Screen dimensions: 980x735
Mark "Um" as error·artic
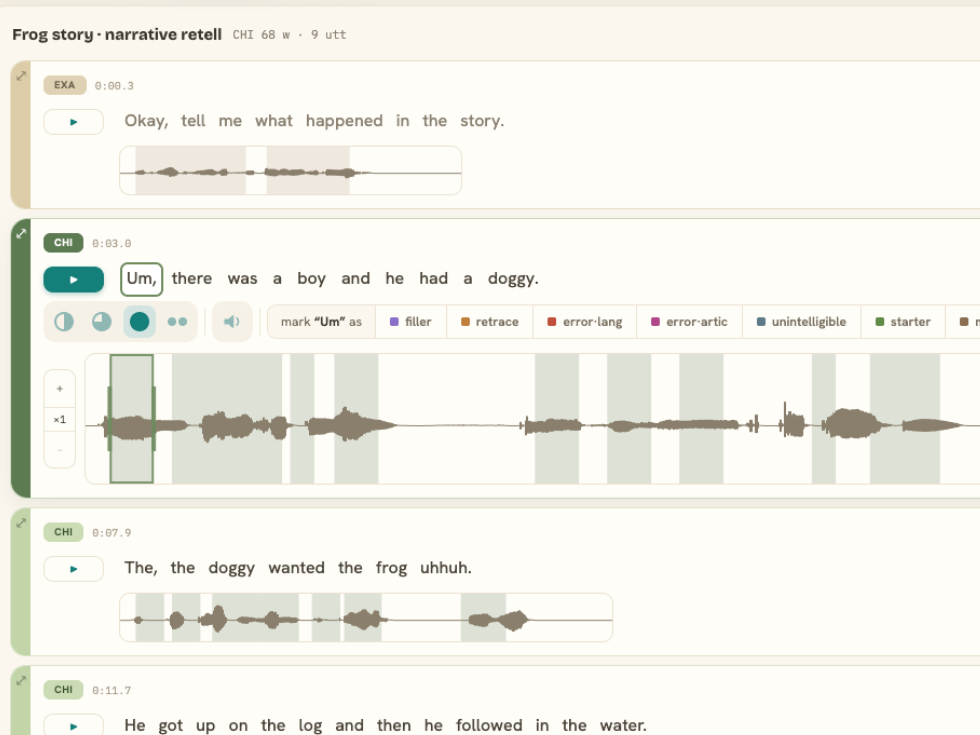[x=689, y=321]
